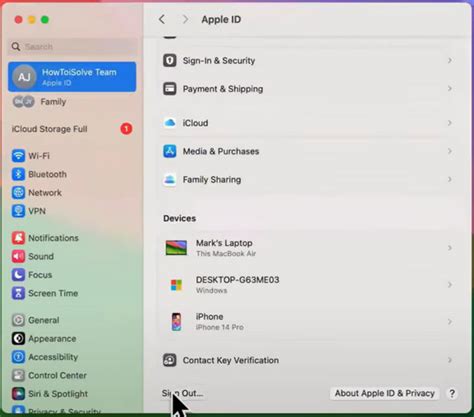This screenshot has width=474, height=417.
Task: Open the Appearance icon in sidebar
Action: click(x=18, y=339)
